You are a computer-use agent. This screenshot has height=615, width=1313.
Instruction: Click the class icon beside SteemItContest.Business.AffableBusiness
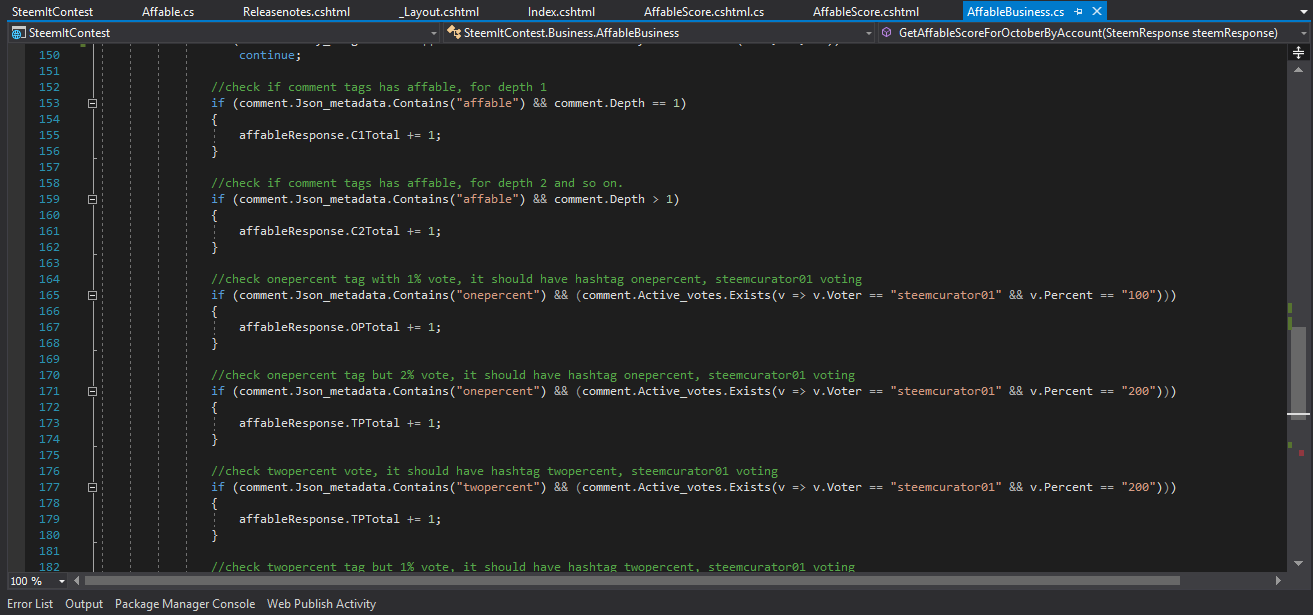point(453,33)
